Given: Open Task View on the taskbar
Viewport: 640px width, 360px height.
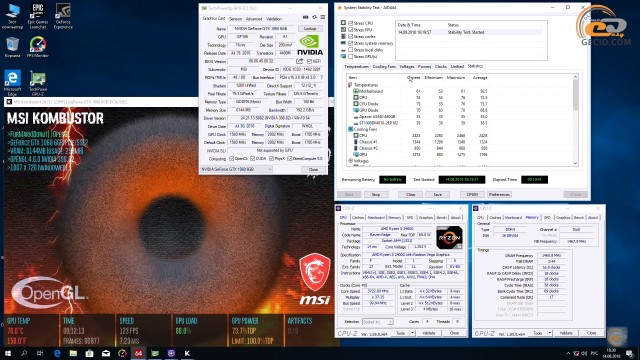Looking at the screenshot, I should pos(40,353).
